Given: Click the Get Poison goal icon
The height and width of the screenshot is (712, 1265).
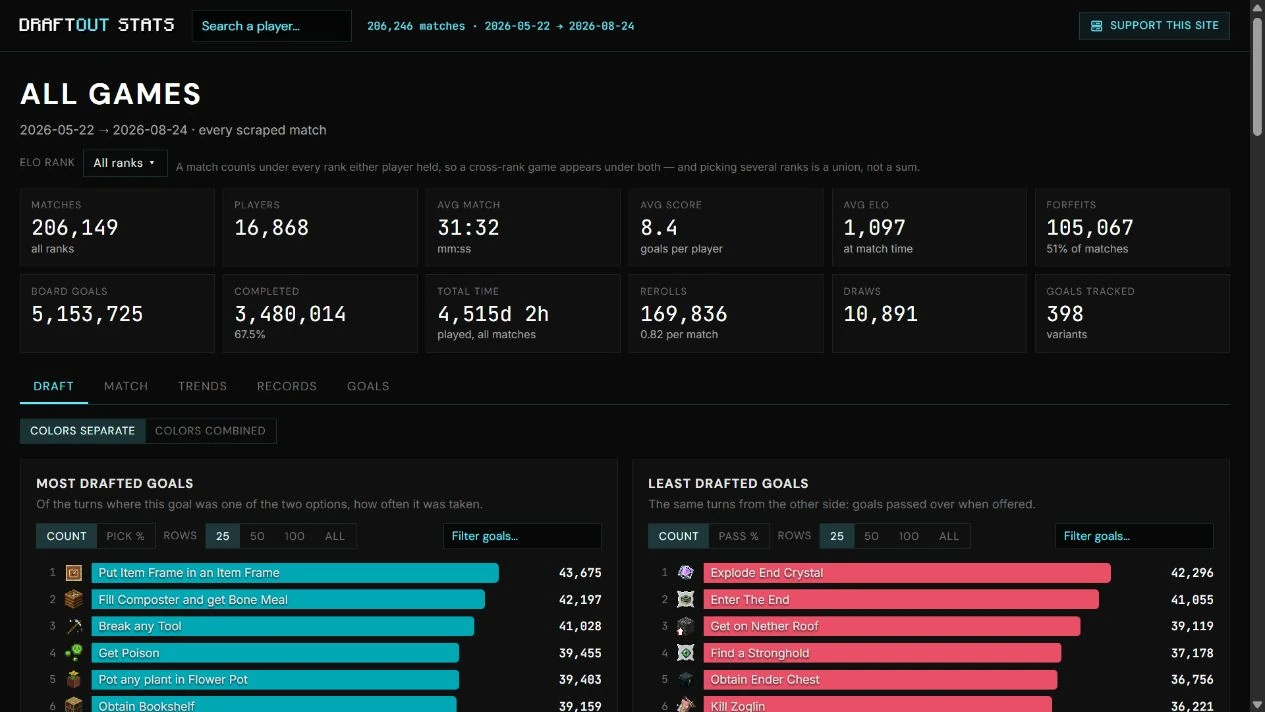Looking at the screenshot, I should [x=74, y=653].
